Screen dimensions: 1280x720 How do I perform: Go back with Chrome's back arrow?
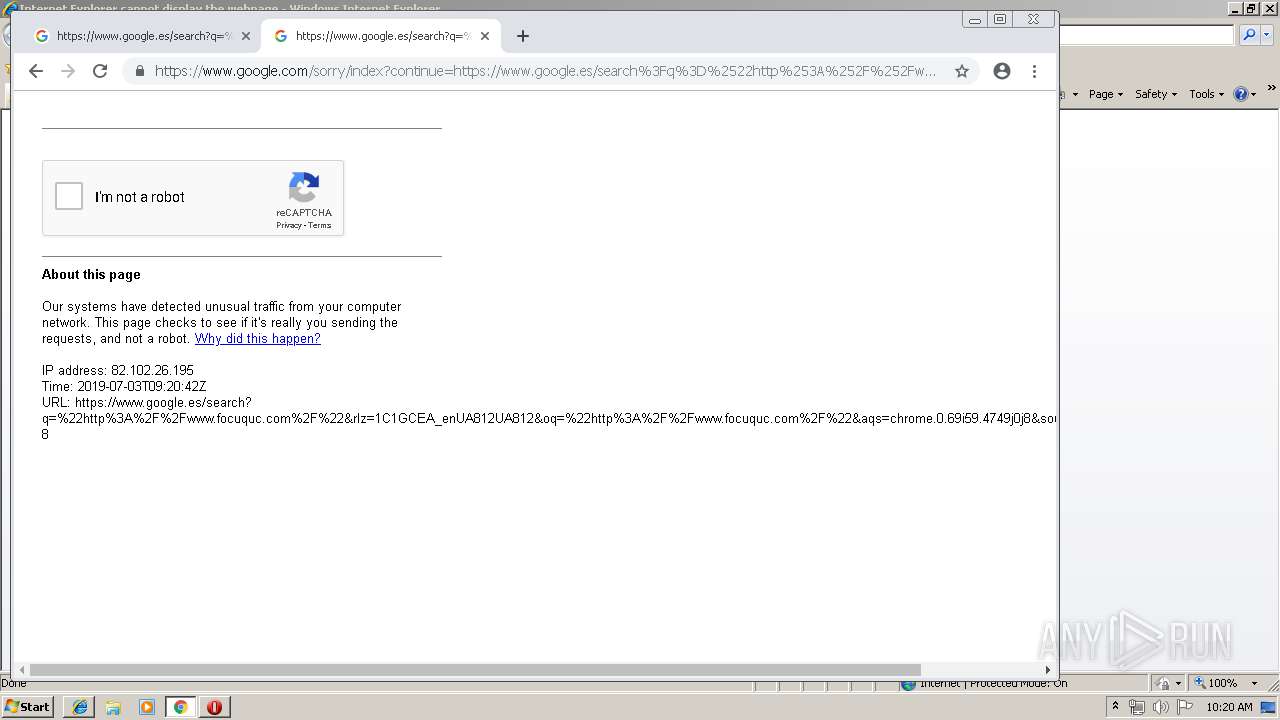pyautogui.click(x=36, y=71)
